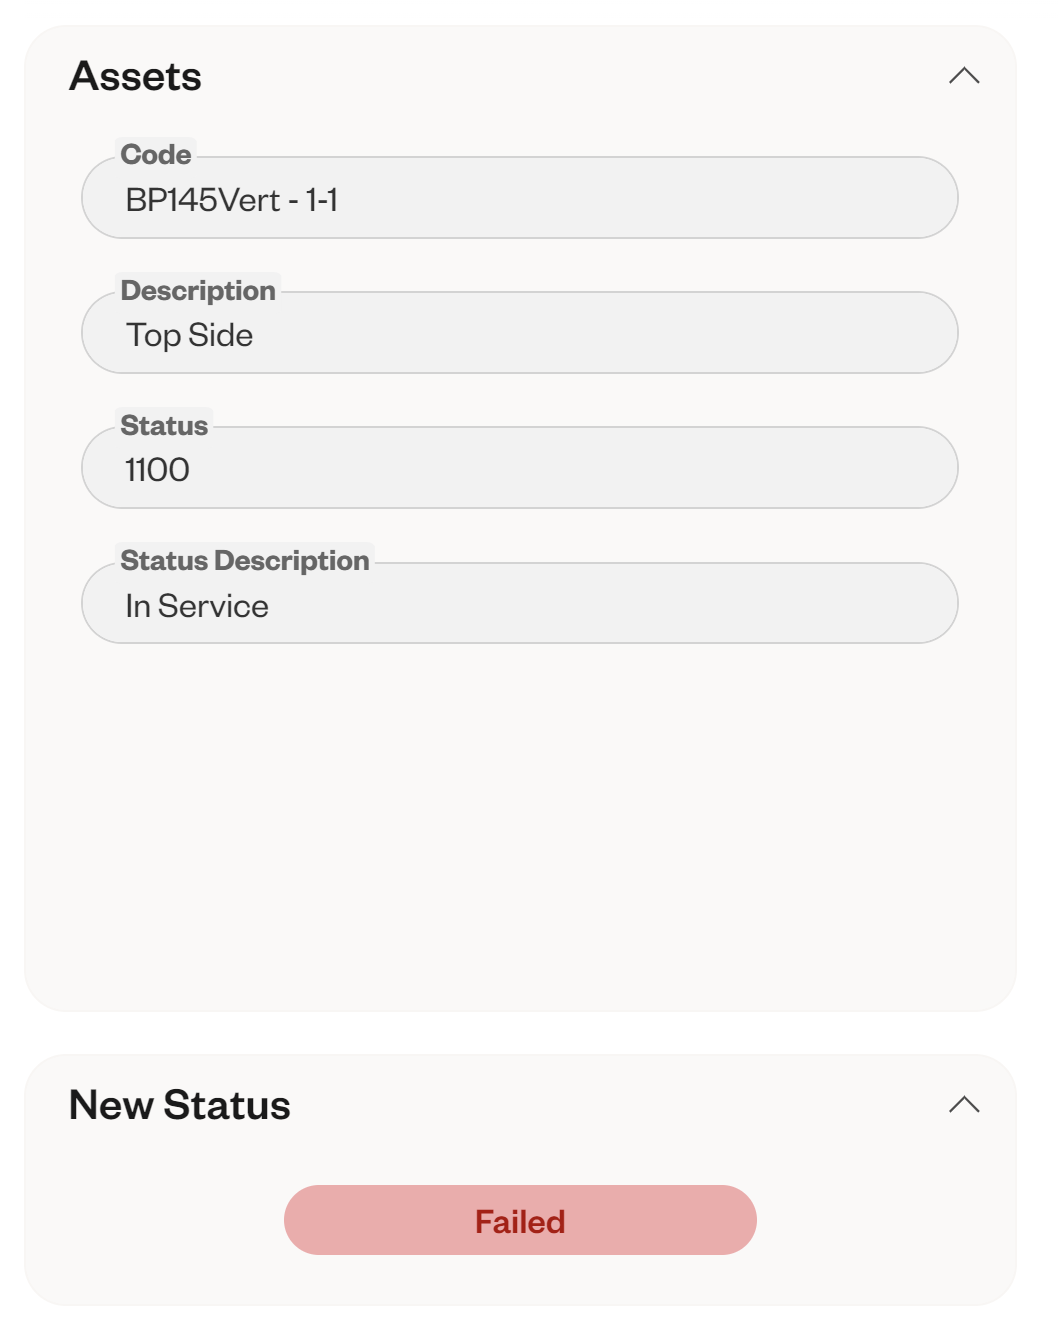
Task: Click the Code field label
Action: click(x=156, y=155)
